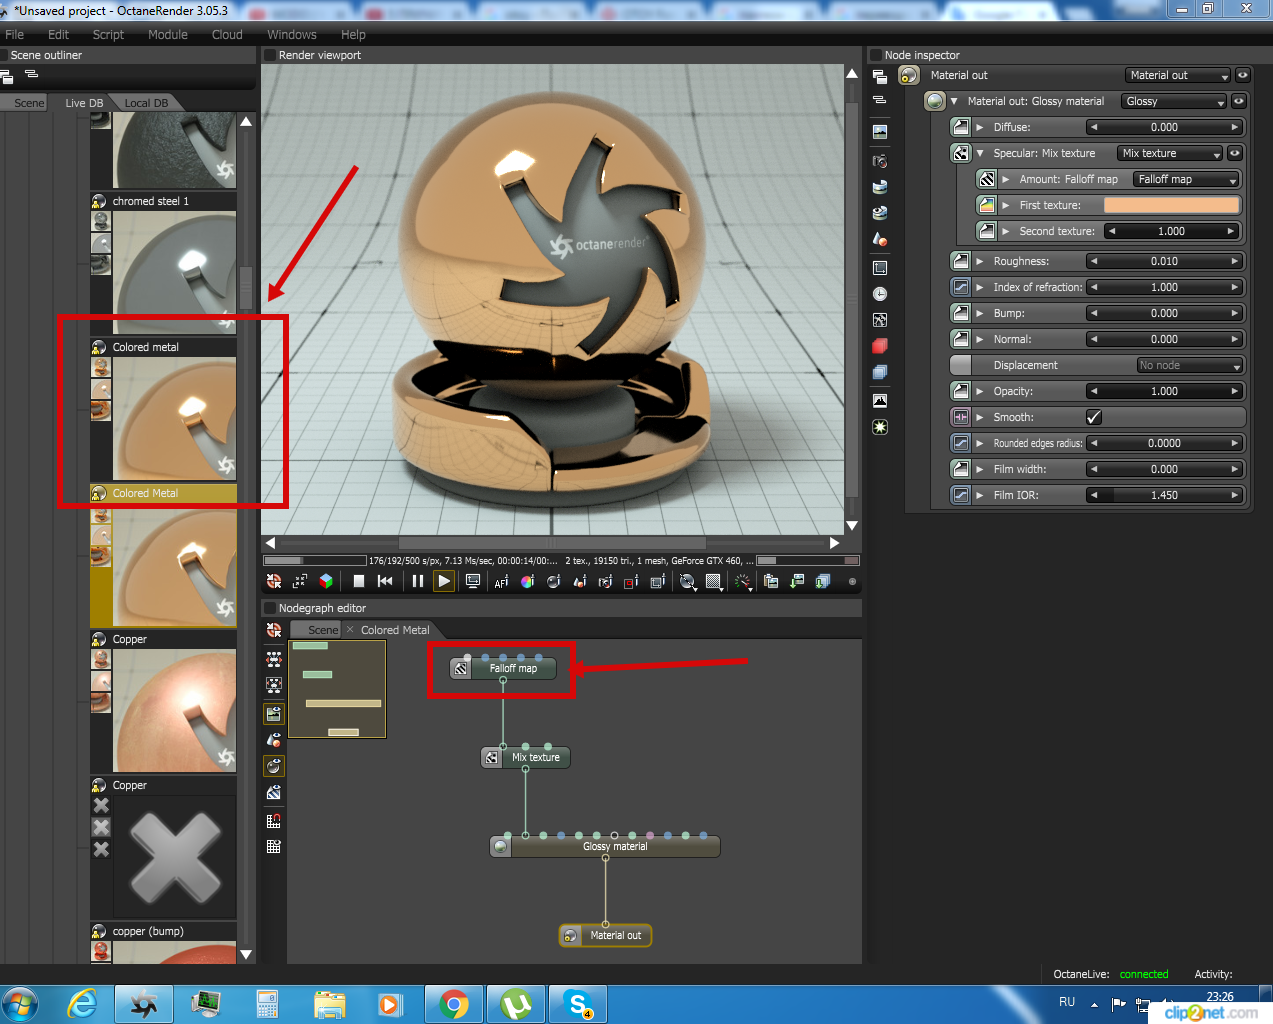The height and width of the screenshot is (1024, 1273).
Task: Expand the Diffuse parameter triangle
Action: pos(980,127)
